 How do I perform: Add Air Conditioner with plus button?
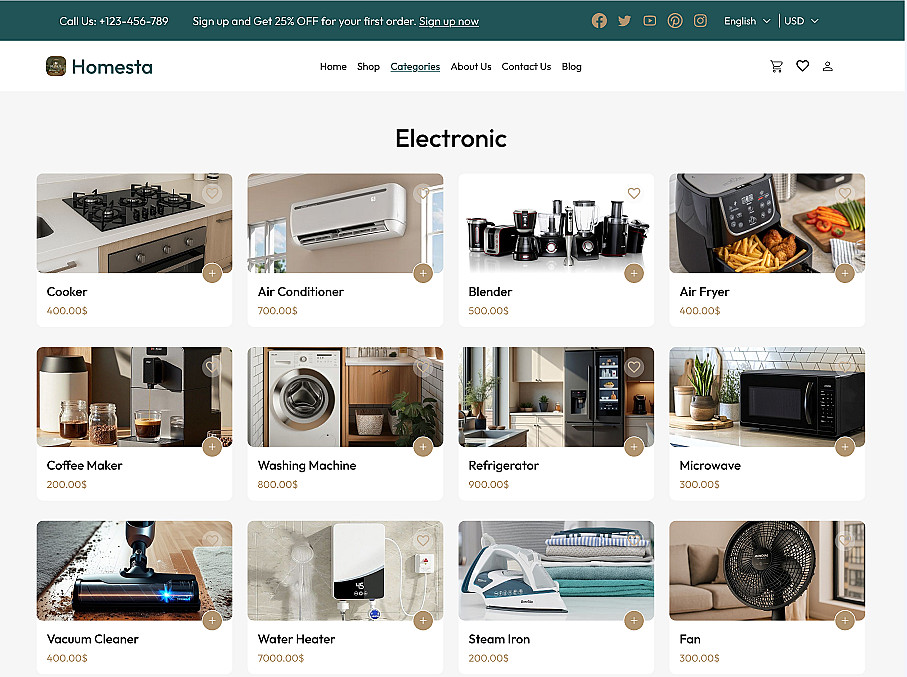tap(423, 273)
